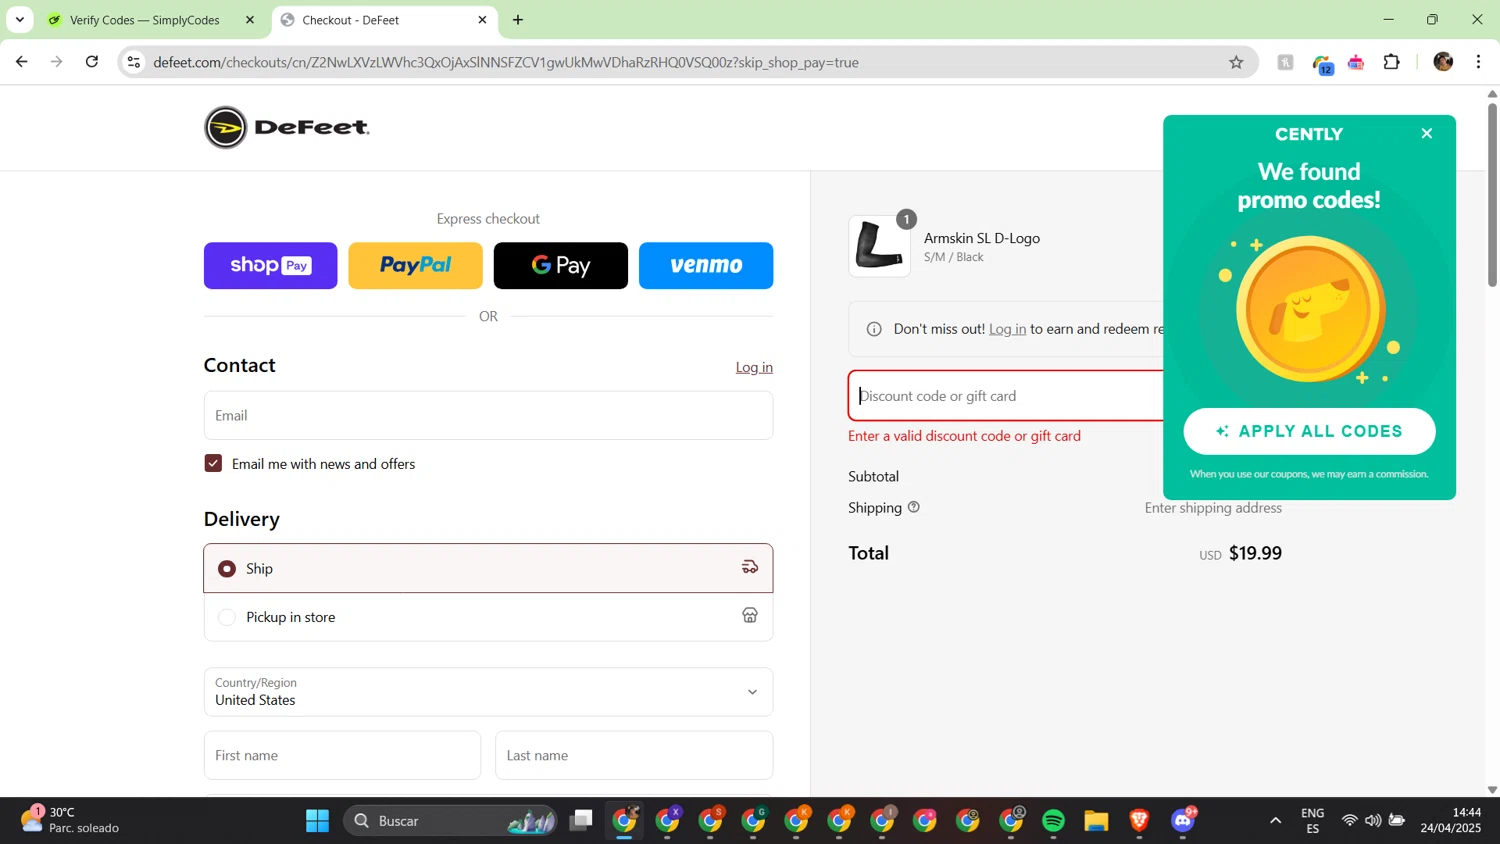Open the tab search dropdown
The height and width of the screenshot is (844, 1500).
(19, 20)
